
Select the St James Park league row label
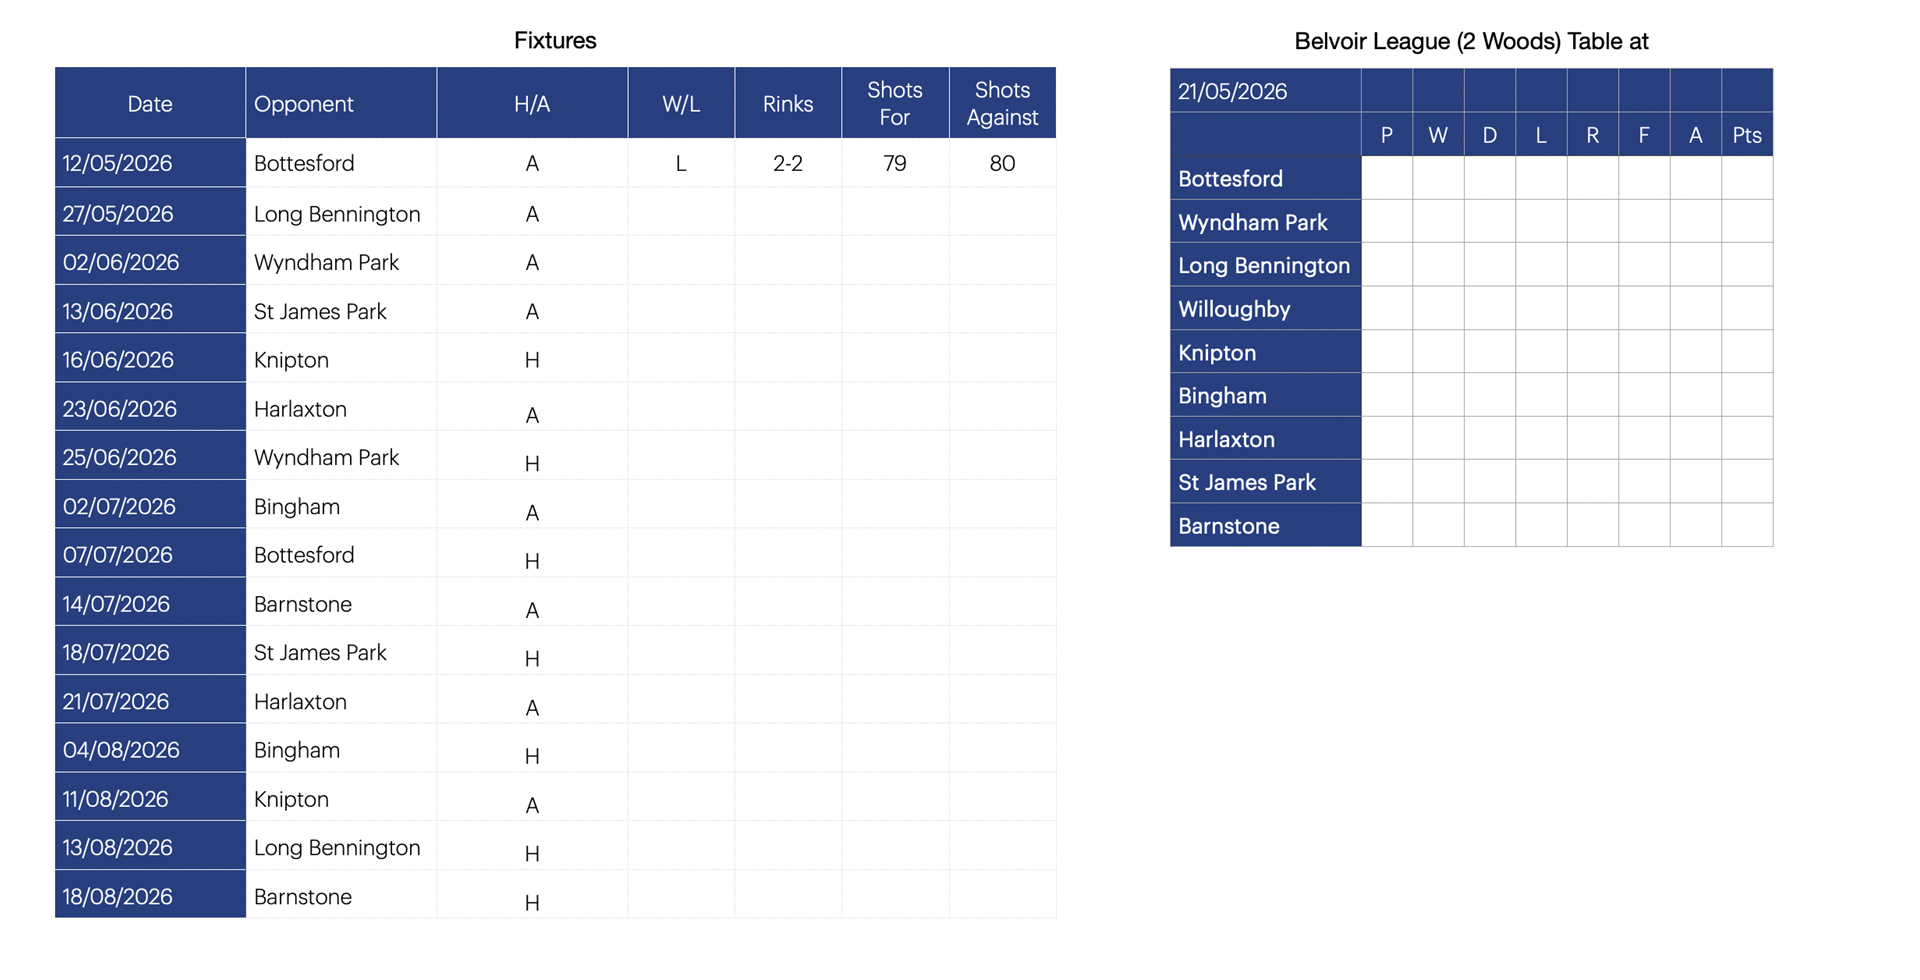pos(1265,482)
